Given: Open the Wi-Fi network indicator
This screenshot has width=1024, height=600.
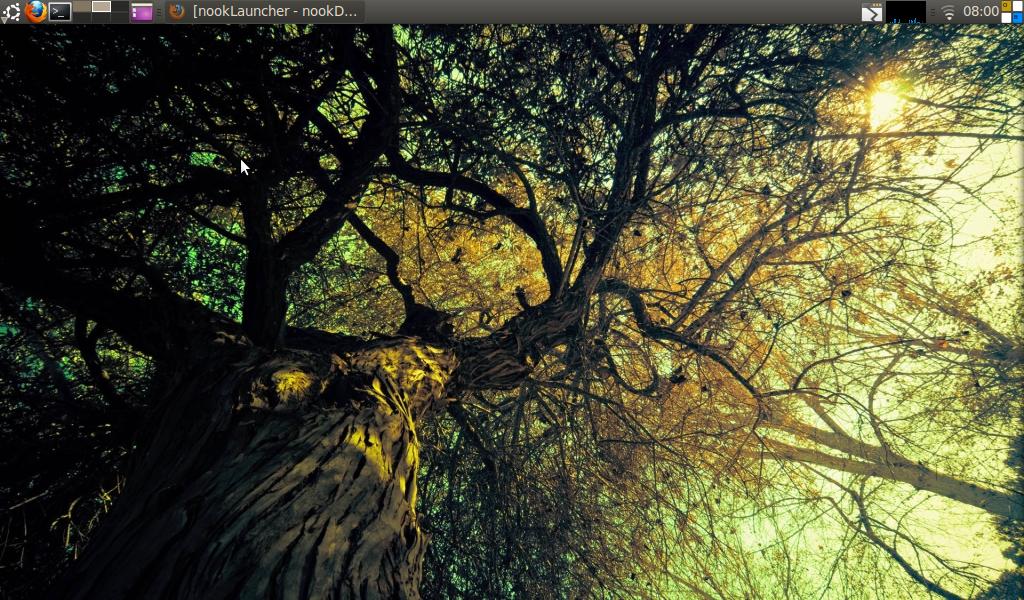Looking at the screenshot, I should (x=948, y=12).
